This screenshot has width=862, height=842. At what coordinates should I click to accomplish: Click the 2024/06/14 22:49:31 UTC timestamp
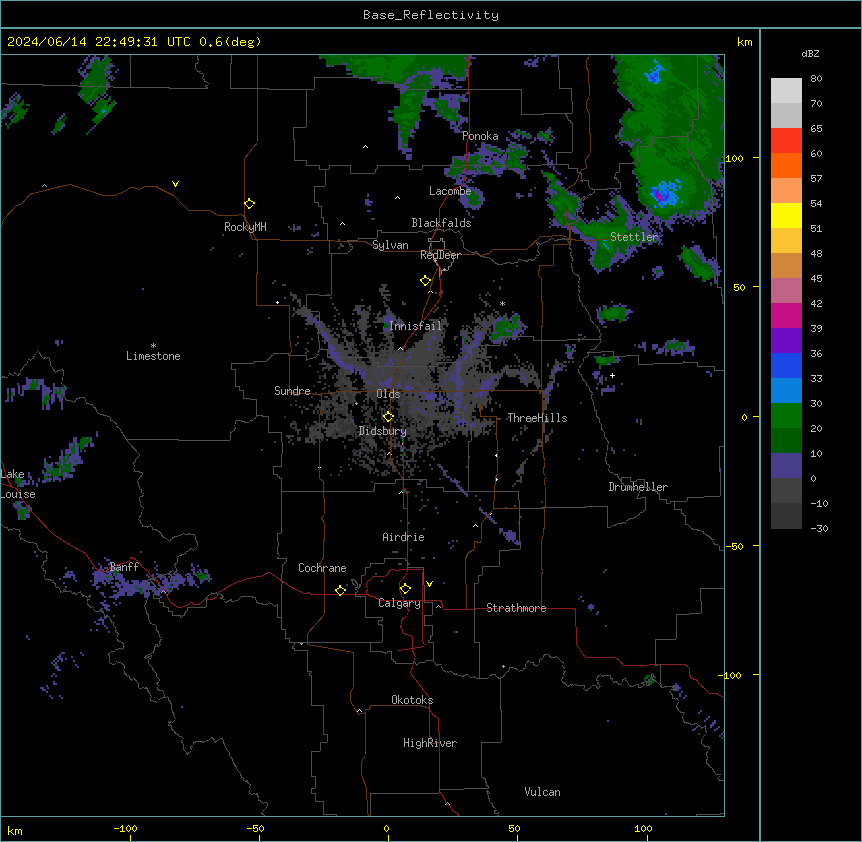99,42
